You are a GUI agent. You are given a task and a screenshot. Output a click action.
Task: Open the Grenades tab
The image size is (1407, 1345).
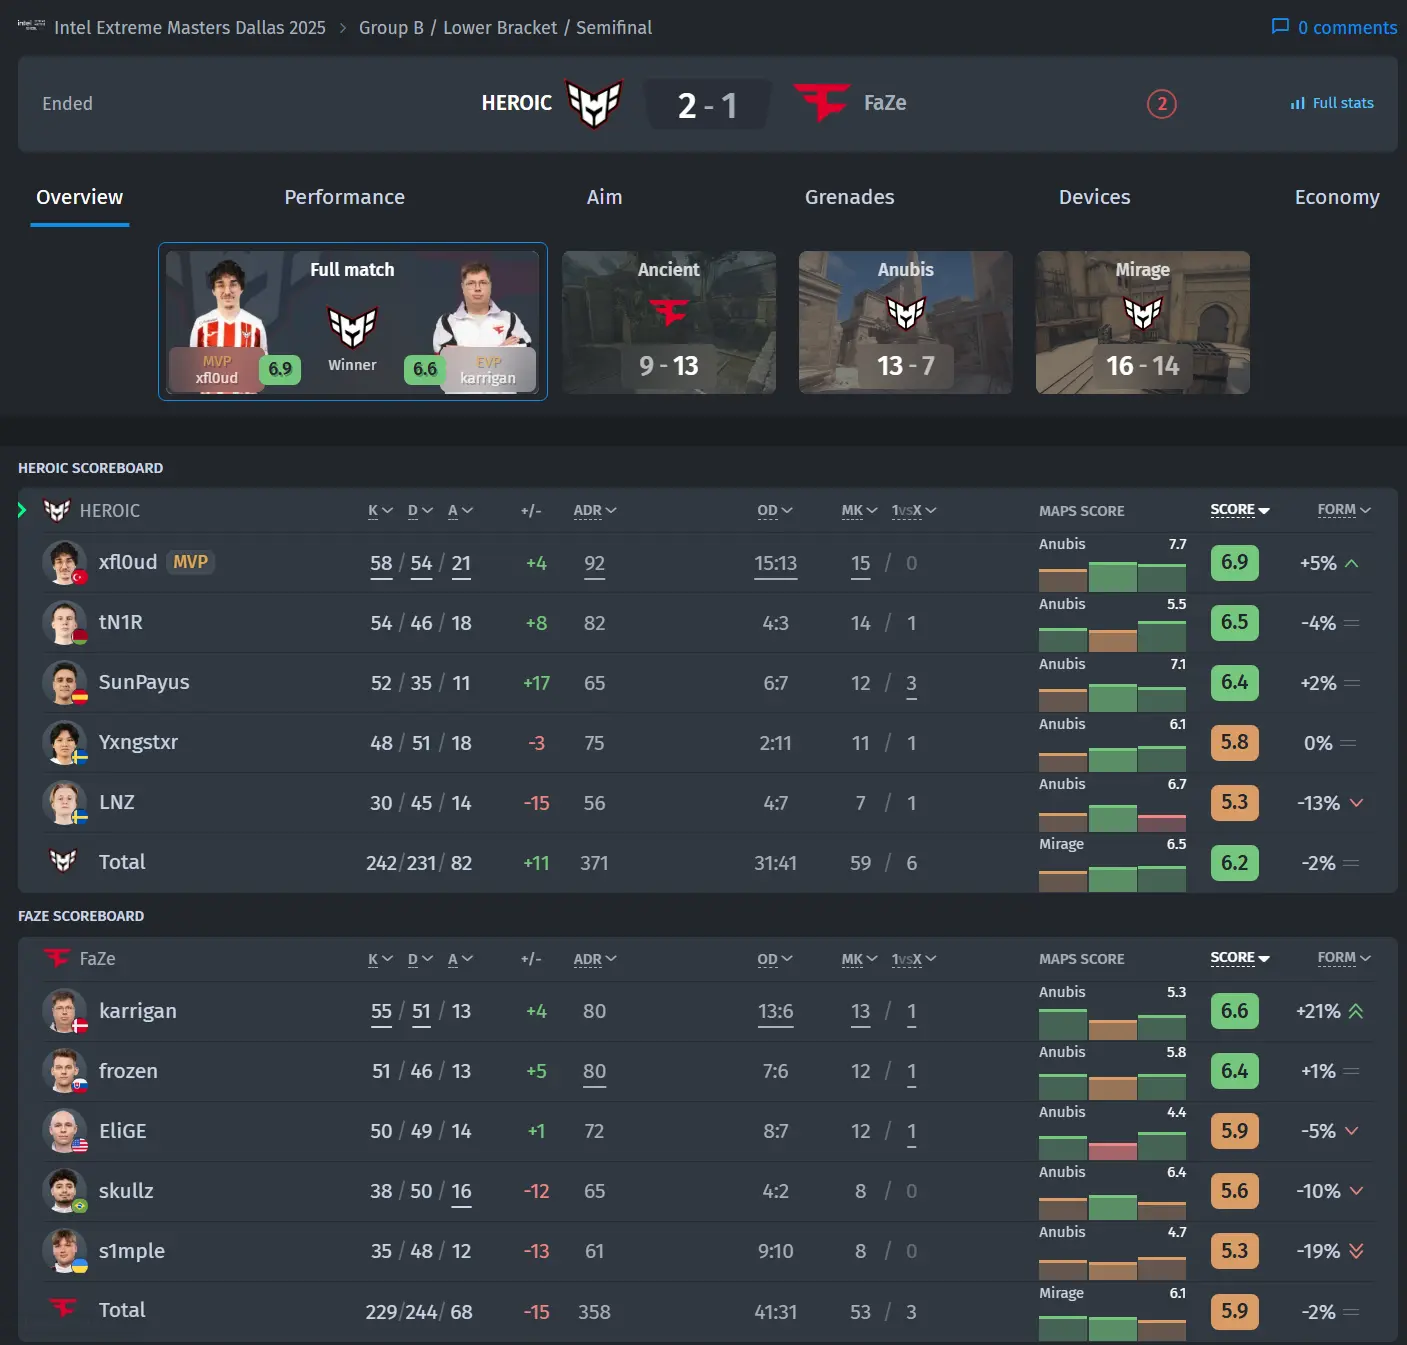[x=850, y=197]
